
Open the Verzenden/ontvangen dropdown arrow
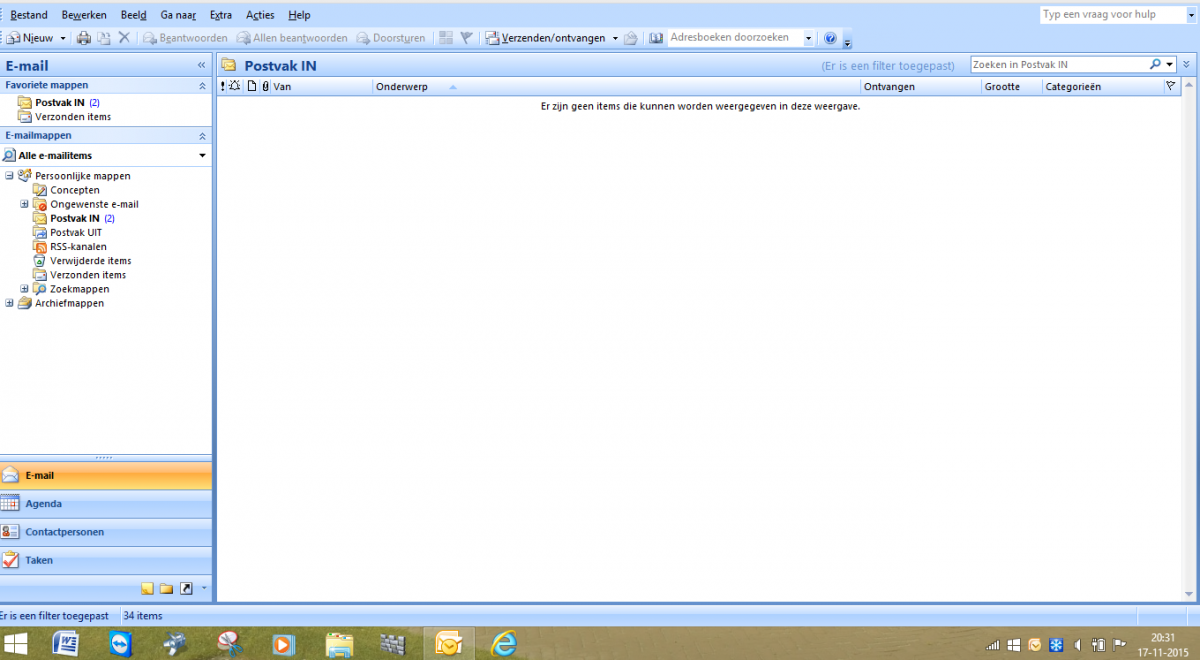pos(615,38)
